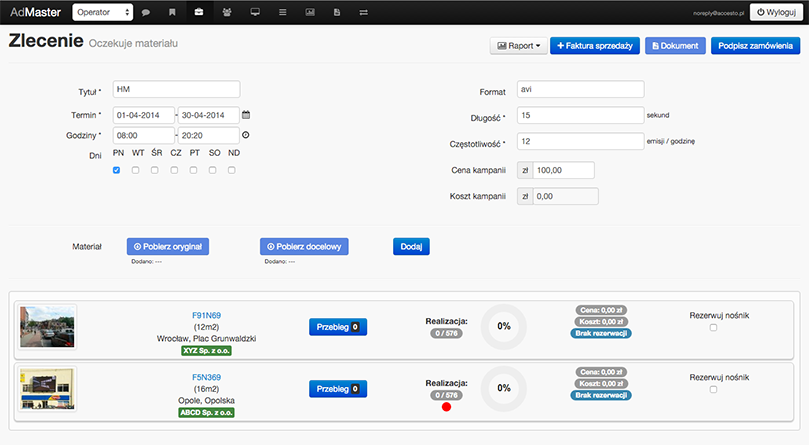Open the F91N69 carrier link

pos(206,315)
